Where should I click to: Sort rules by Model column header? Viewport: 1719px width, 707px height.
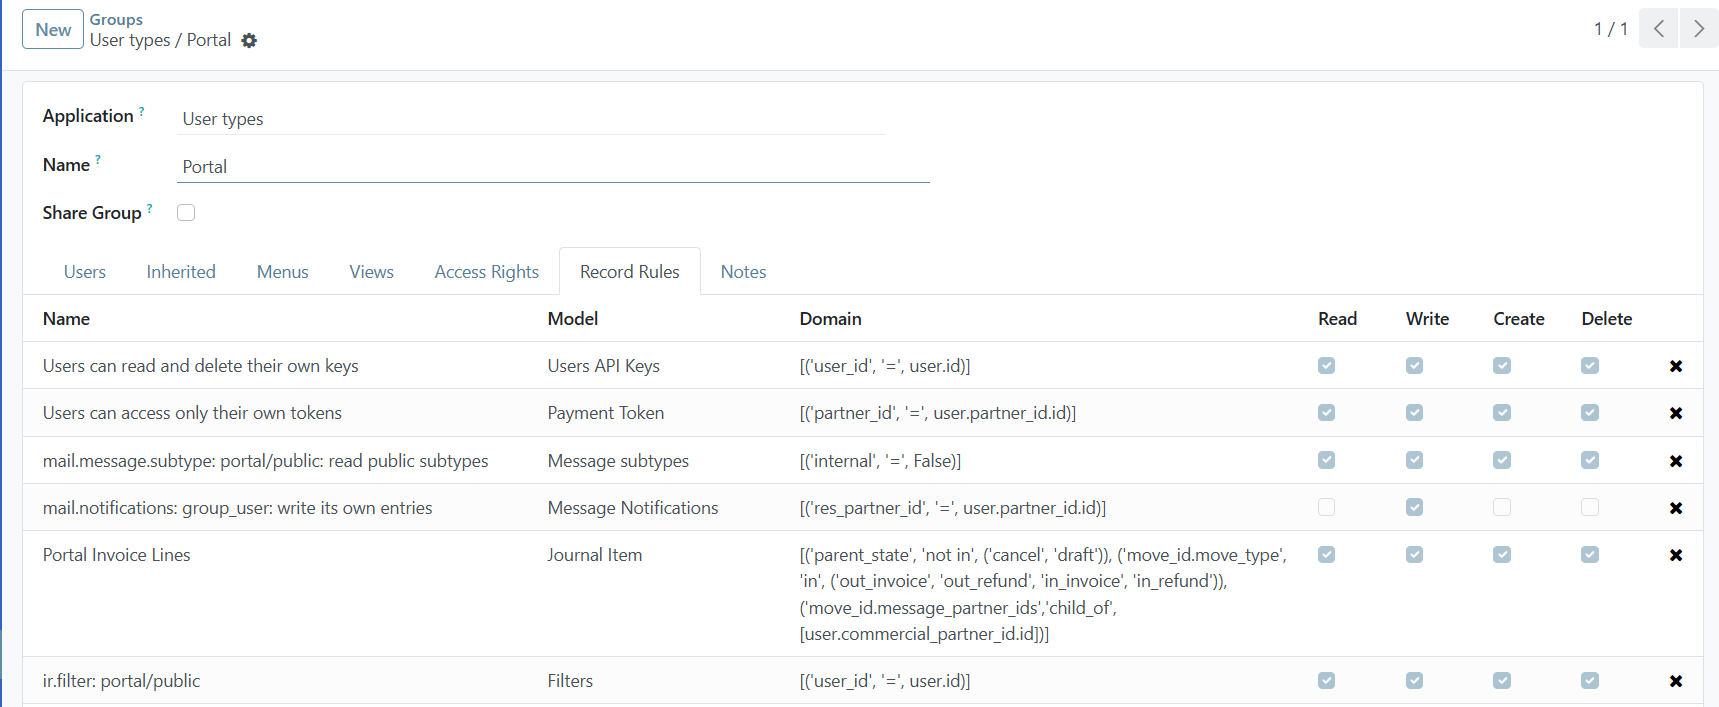pos(573,319)
